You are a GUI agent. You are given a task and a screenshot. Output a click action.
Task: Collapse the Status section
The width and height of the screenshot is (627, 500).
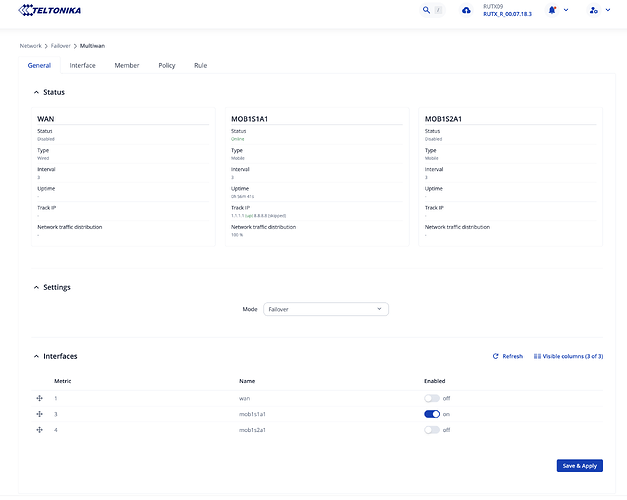point(36,92)
